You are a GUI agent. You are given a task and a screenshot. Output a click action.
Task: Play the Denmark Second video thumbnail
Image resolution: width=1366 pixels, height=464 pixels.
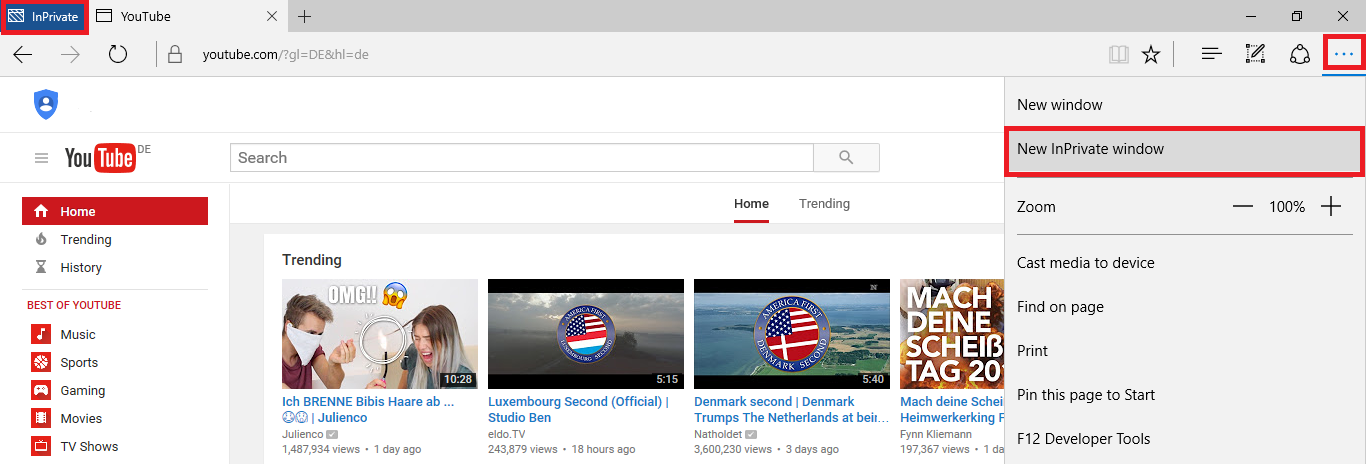tap(792, 334)
